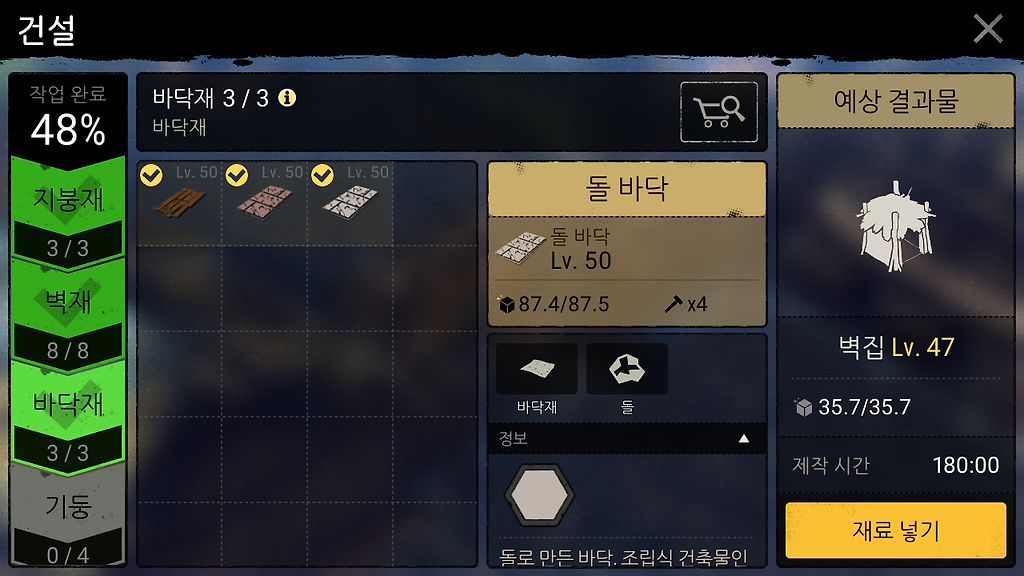The height and width of the screenshot is (576, 1024).
Task: Select the pink tile floor item
Action: tap(264, 202)
